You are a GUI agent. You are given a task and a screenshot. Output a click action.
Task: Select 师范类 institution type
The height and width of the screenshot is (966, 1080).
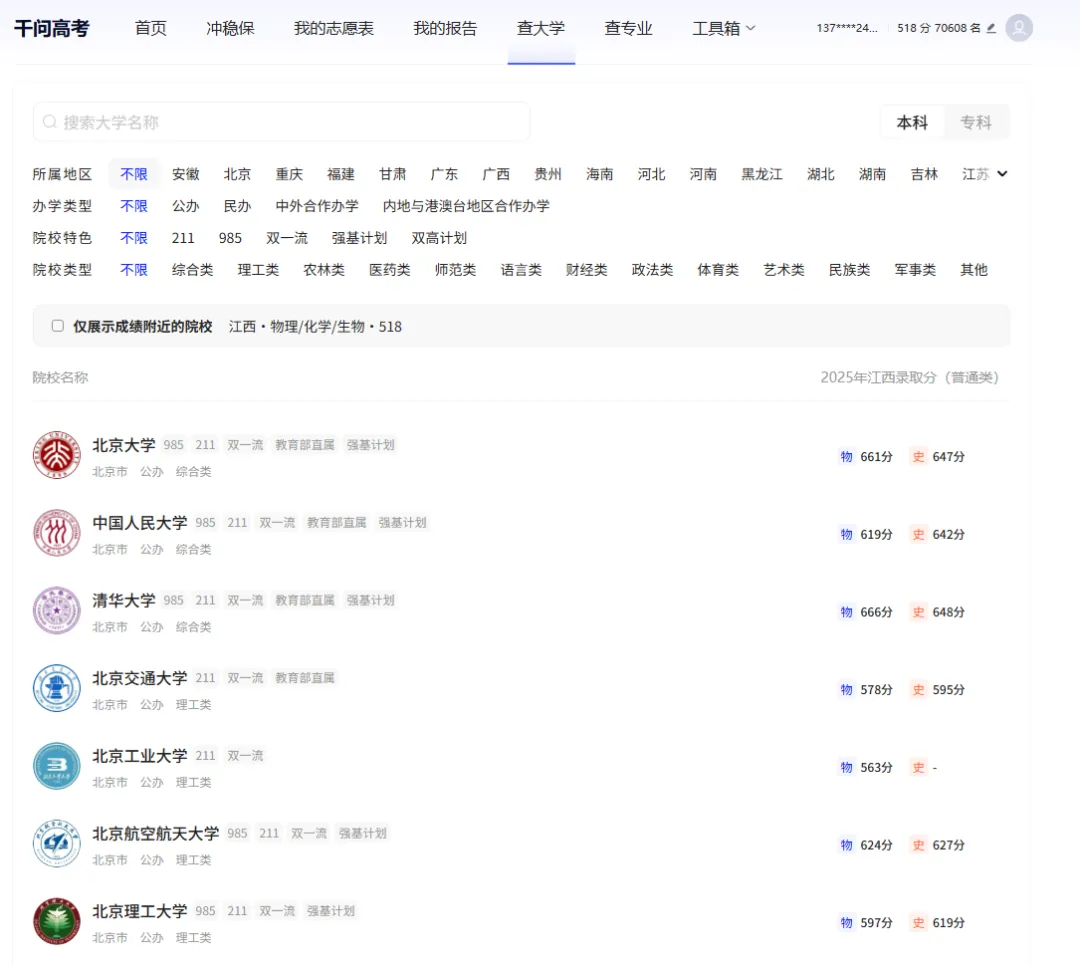[x=455, y=269]
